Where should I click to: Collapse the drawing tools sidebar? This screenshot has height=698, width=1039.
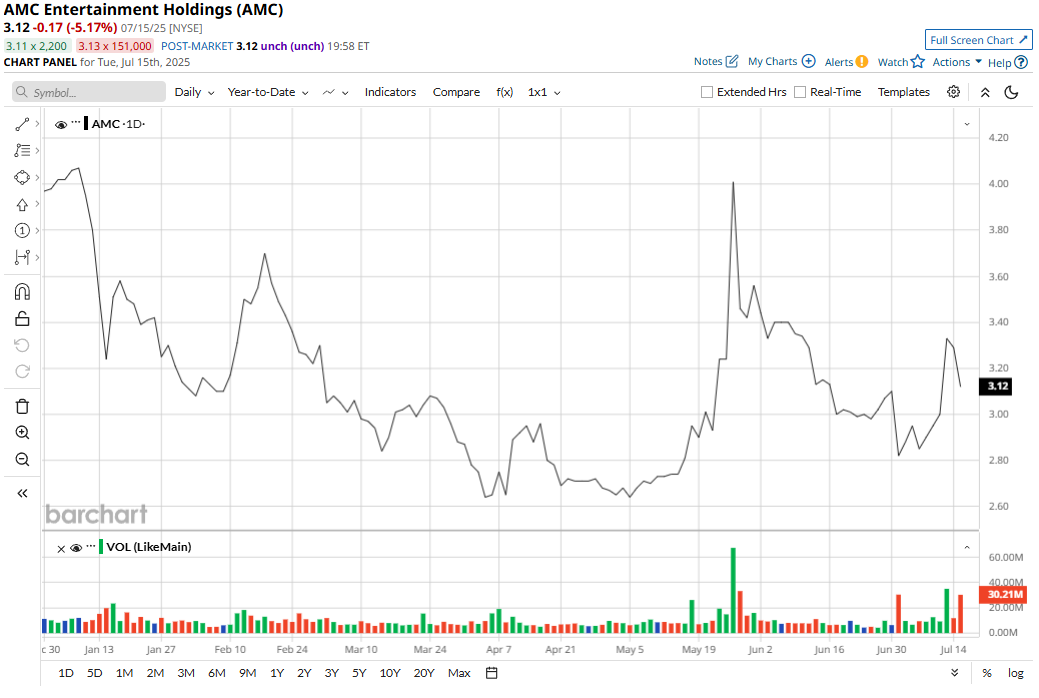22,493
